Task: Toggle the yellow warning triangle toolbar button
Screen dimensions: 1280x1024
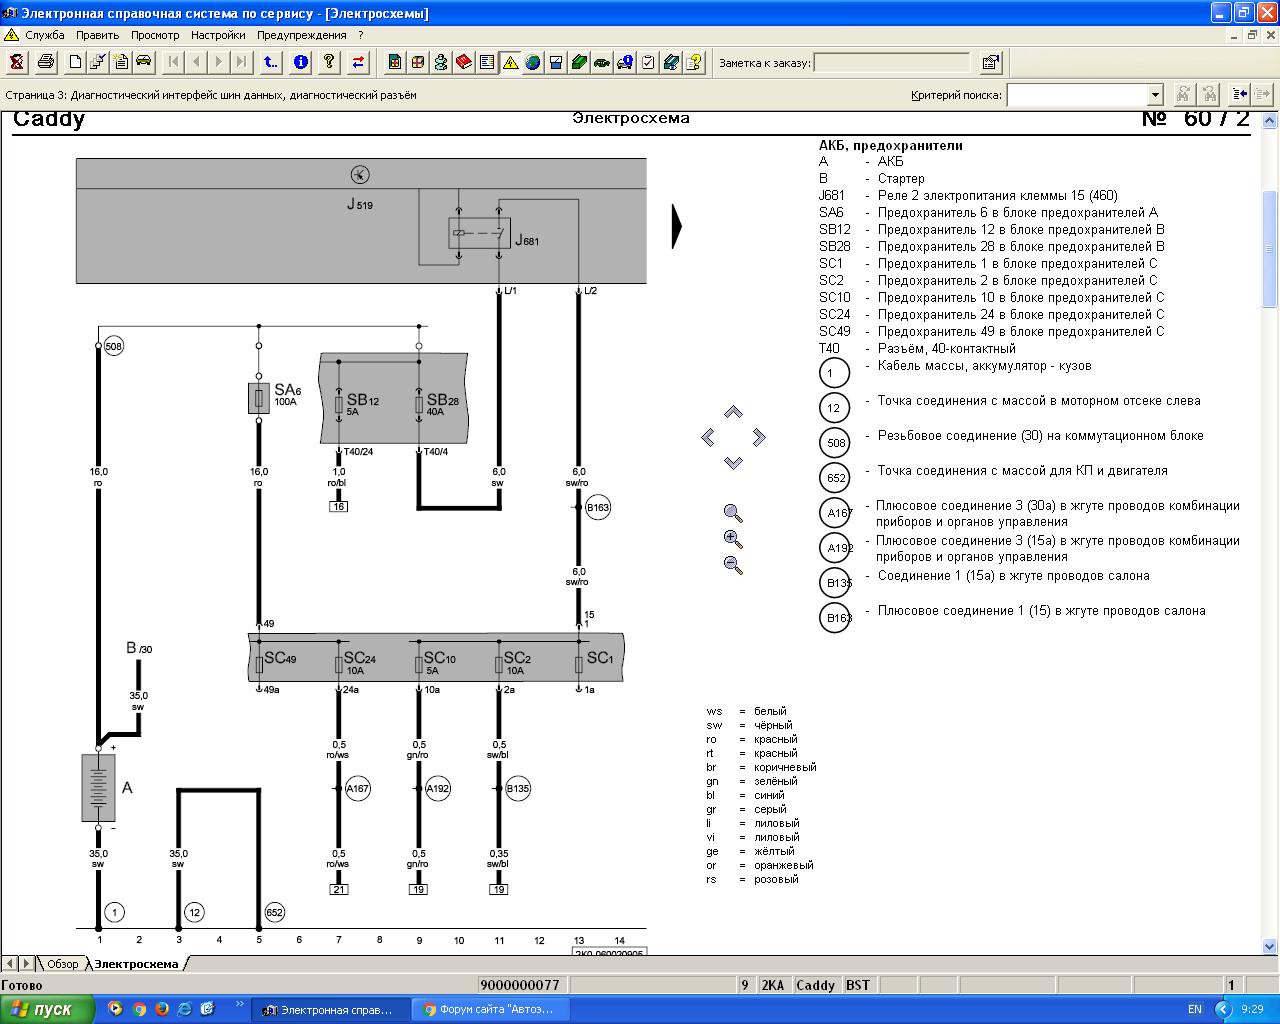Action: (510, 62)
